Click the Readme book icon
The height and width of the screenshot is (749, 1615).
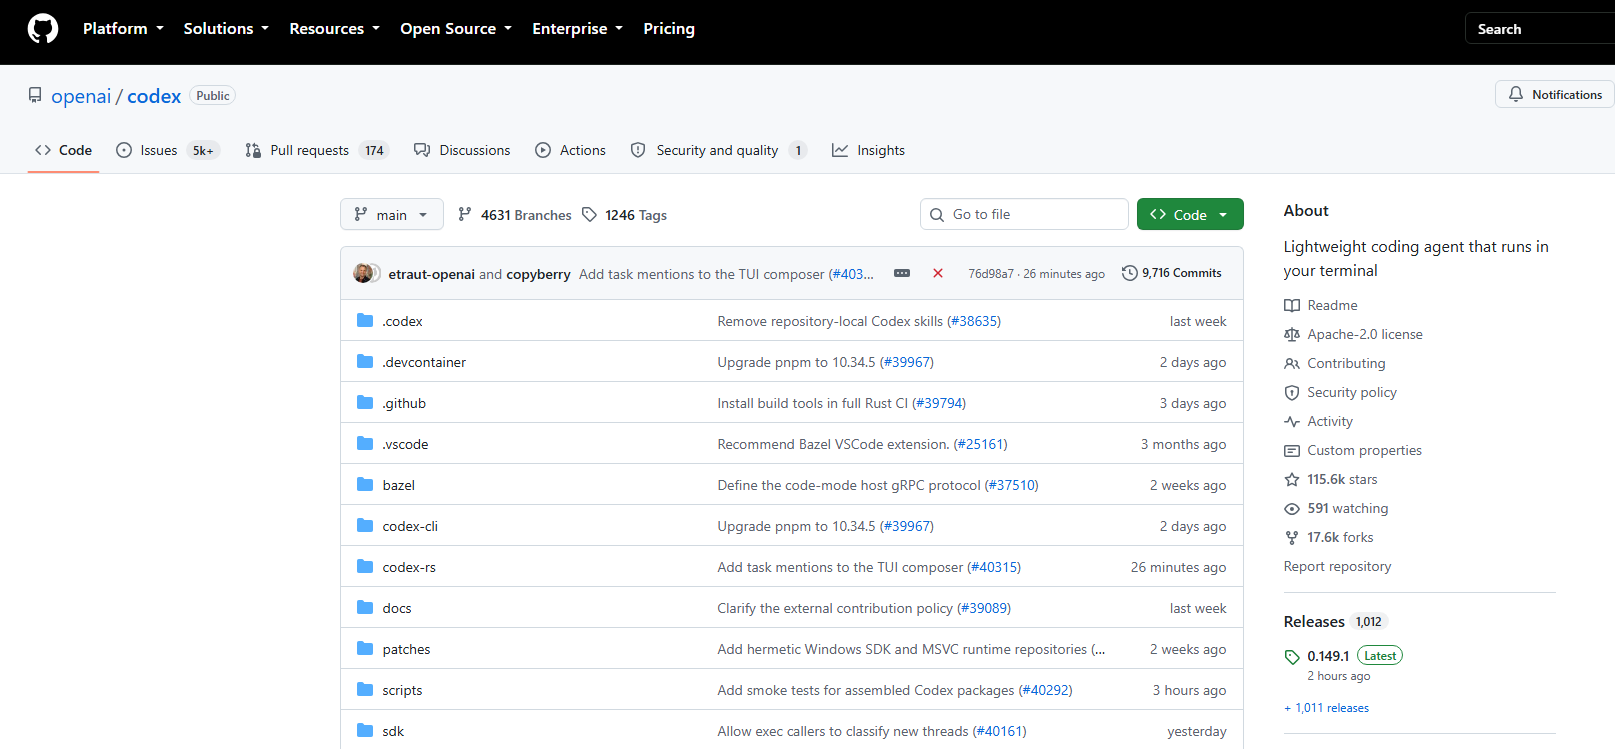coord(1292,305)
